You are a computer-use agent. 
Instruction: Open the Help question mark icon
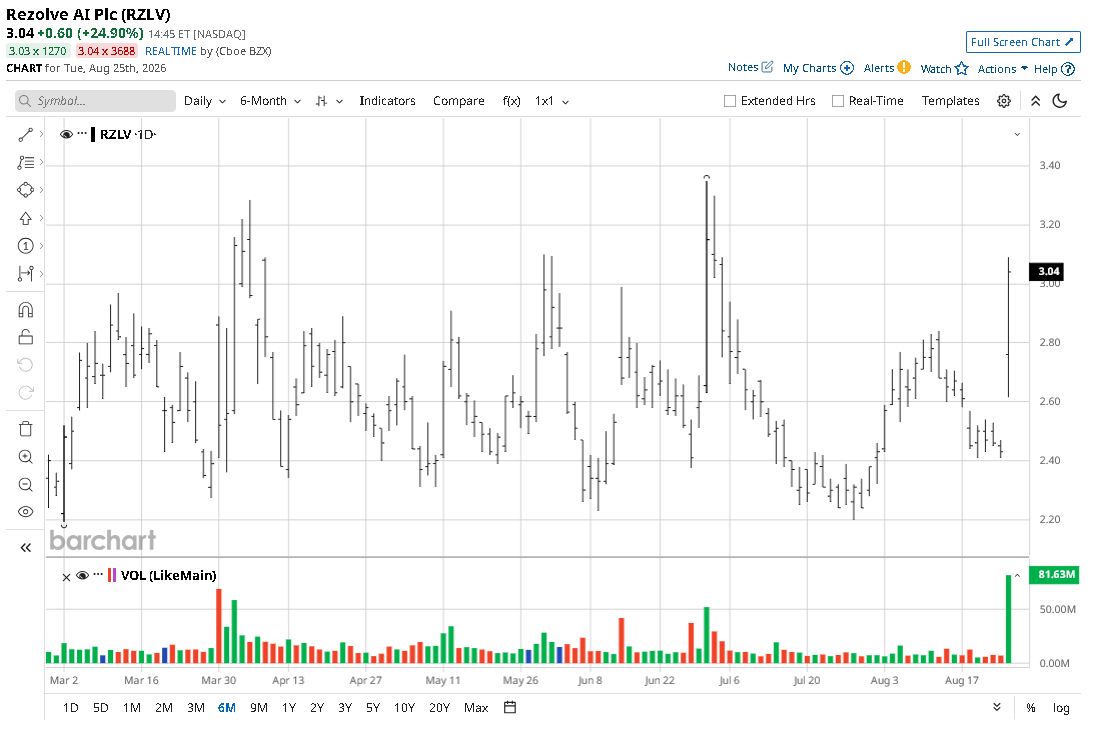(x=1068, y=69)
